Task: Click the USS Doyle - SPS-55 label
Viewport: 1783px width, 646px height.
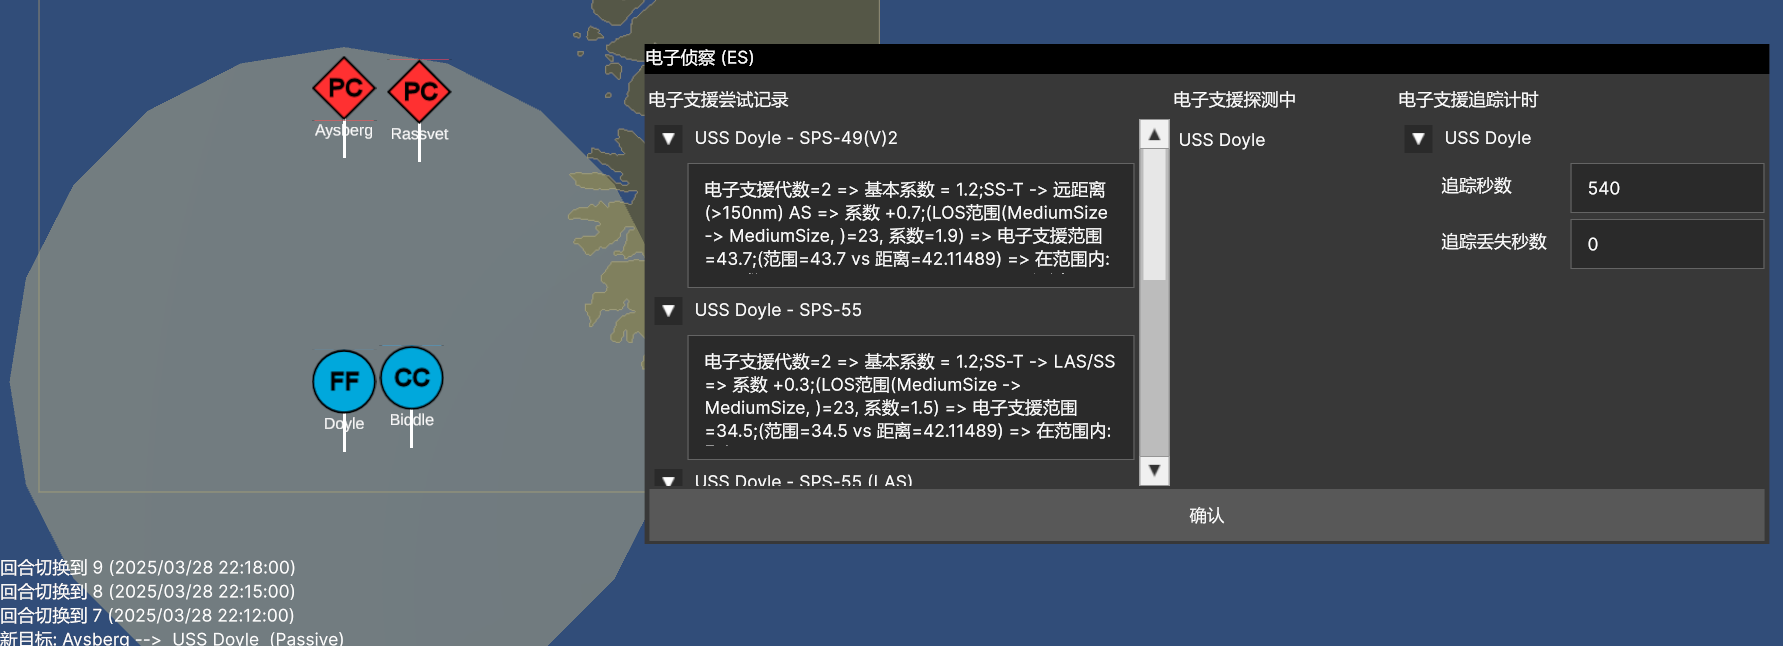Action: tap(778, 310)
